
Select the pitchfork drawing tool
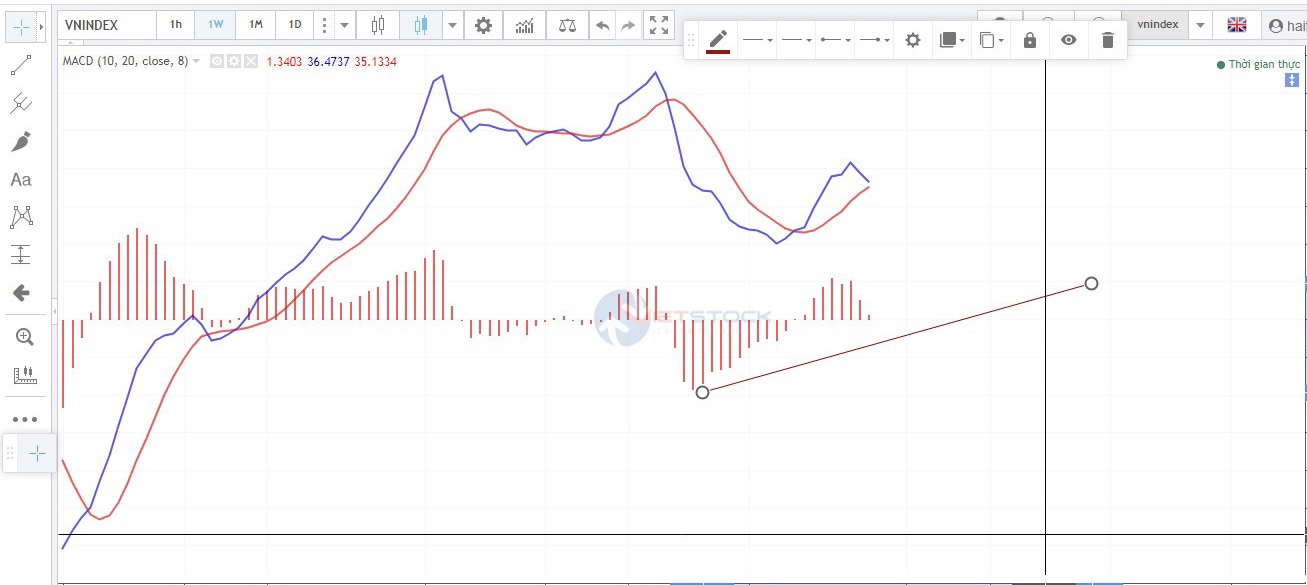pos(21,103)
